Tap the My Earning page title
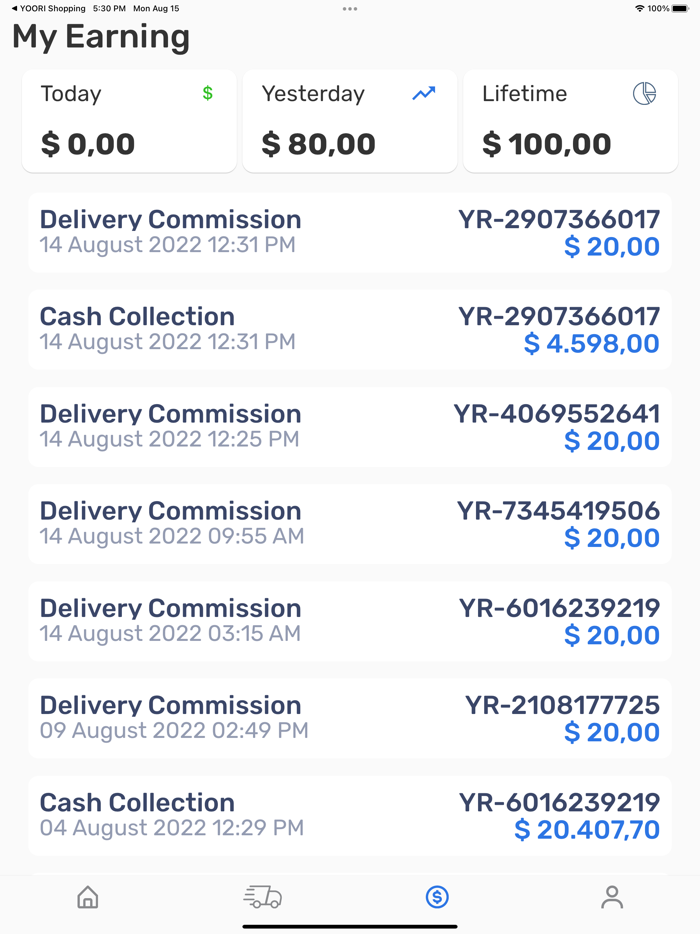Viewport: 700px width, 934px height. (100, 37)
